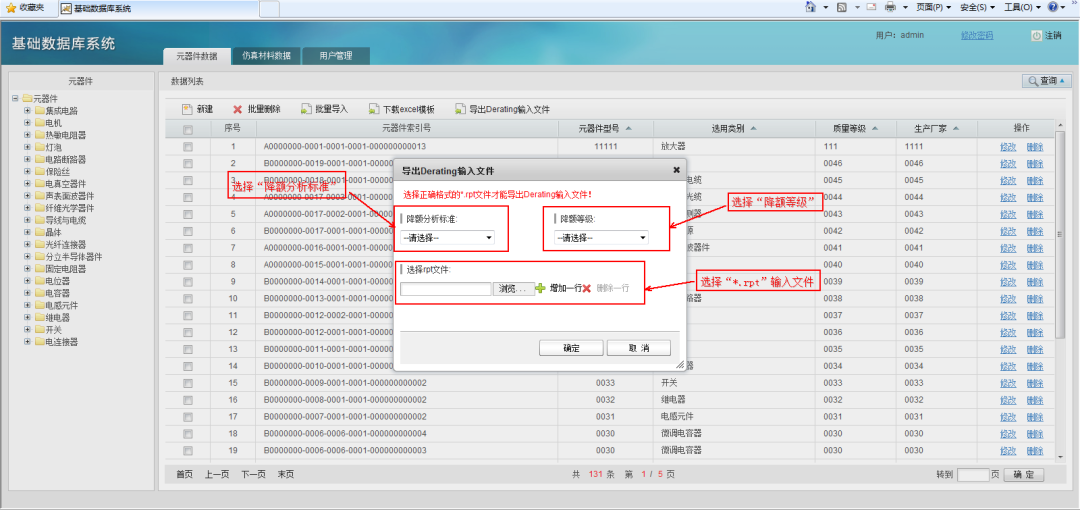Switch to the 仿真材料数据 tab

coord(266,57)
